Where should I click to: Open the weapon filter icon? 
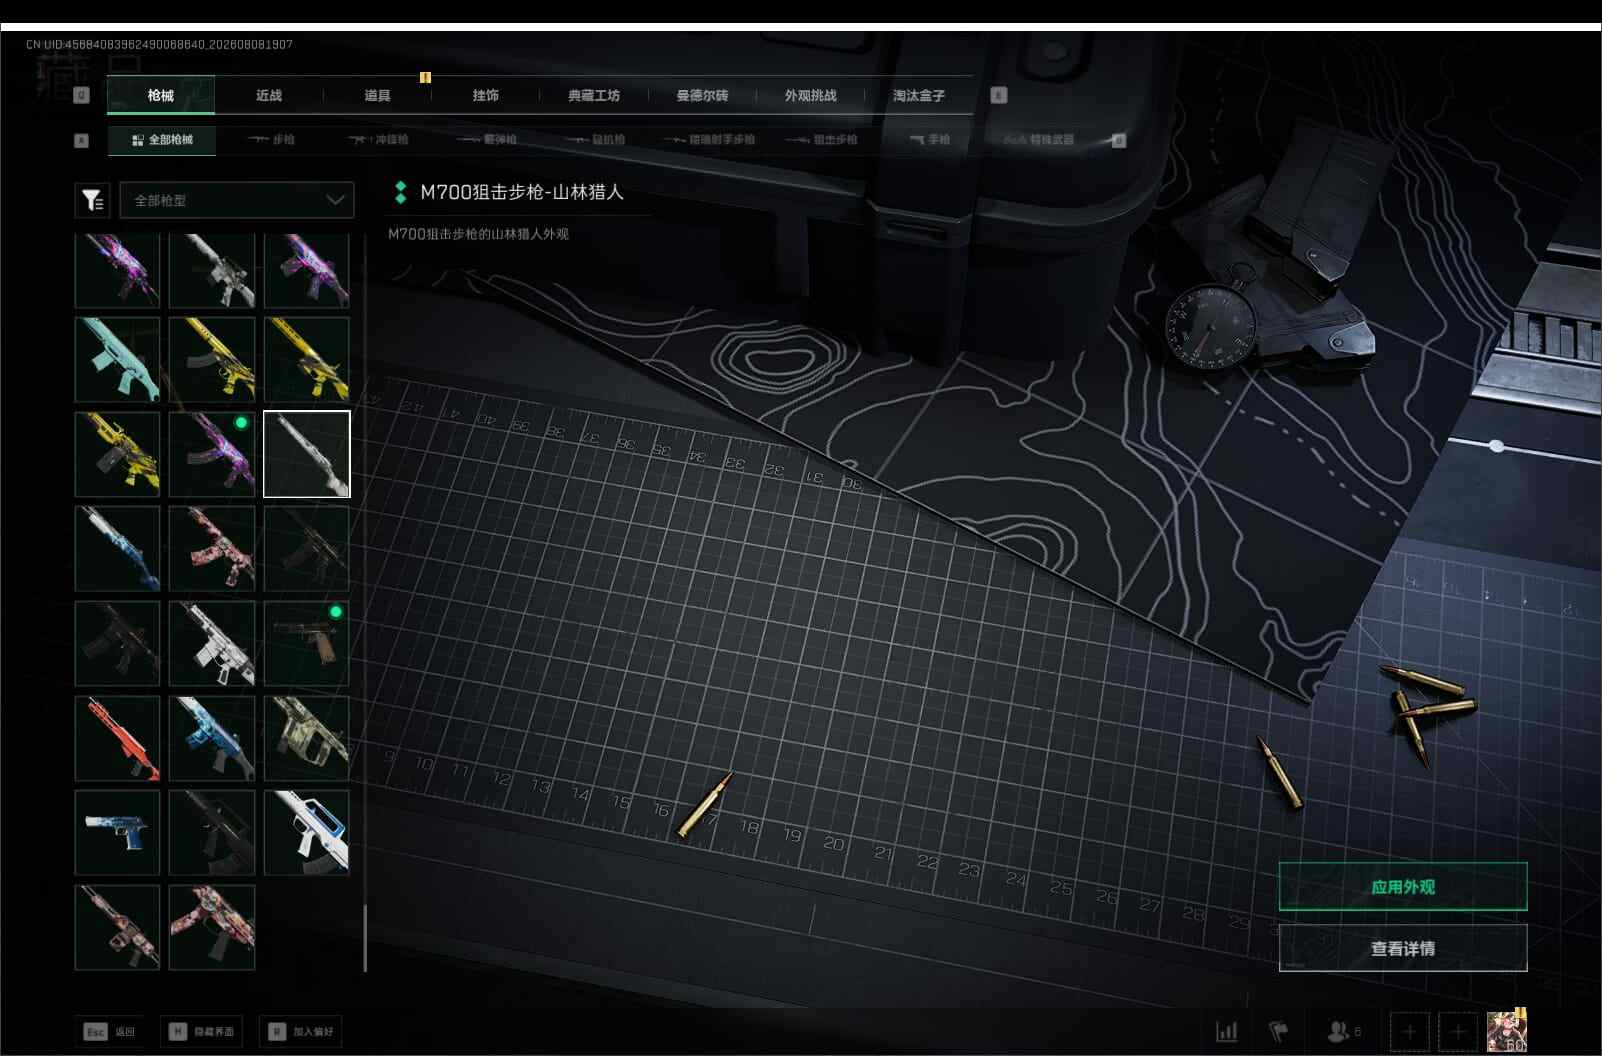[x=93, y=200]
